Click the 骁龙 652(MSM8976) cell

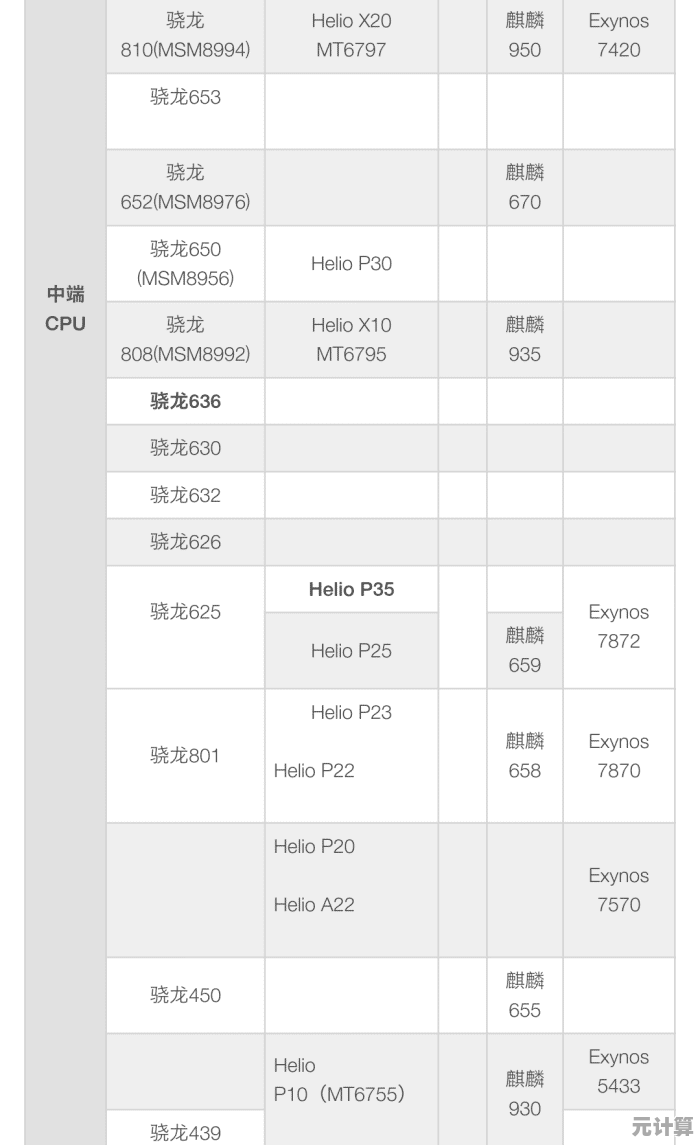185,187
